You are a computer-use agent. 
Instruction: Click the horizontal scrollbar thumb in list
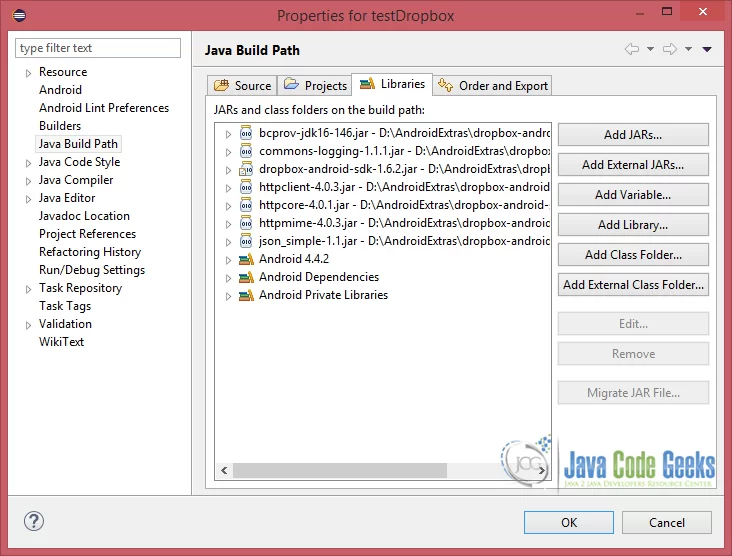(340, 470)
